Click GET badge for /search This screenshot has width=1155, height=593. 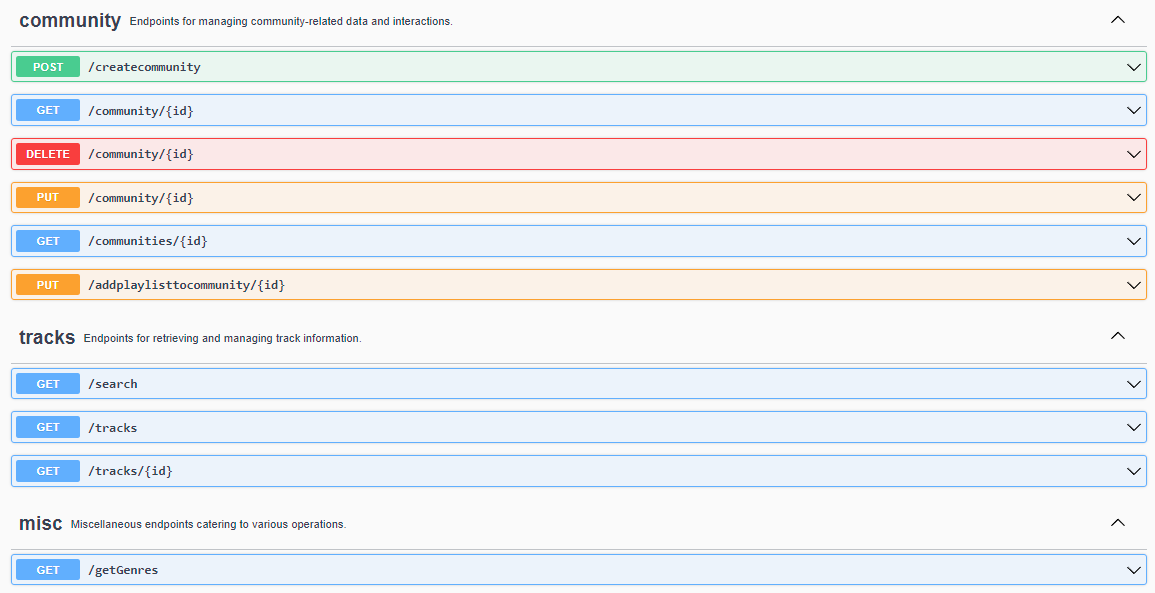tap(48, 384)
